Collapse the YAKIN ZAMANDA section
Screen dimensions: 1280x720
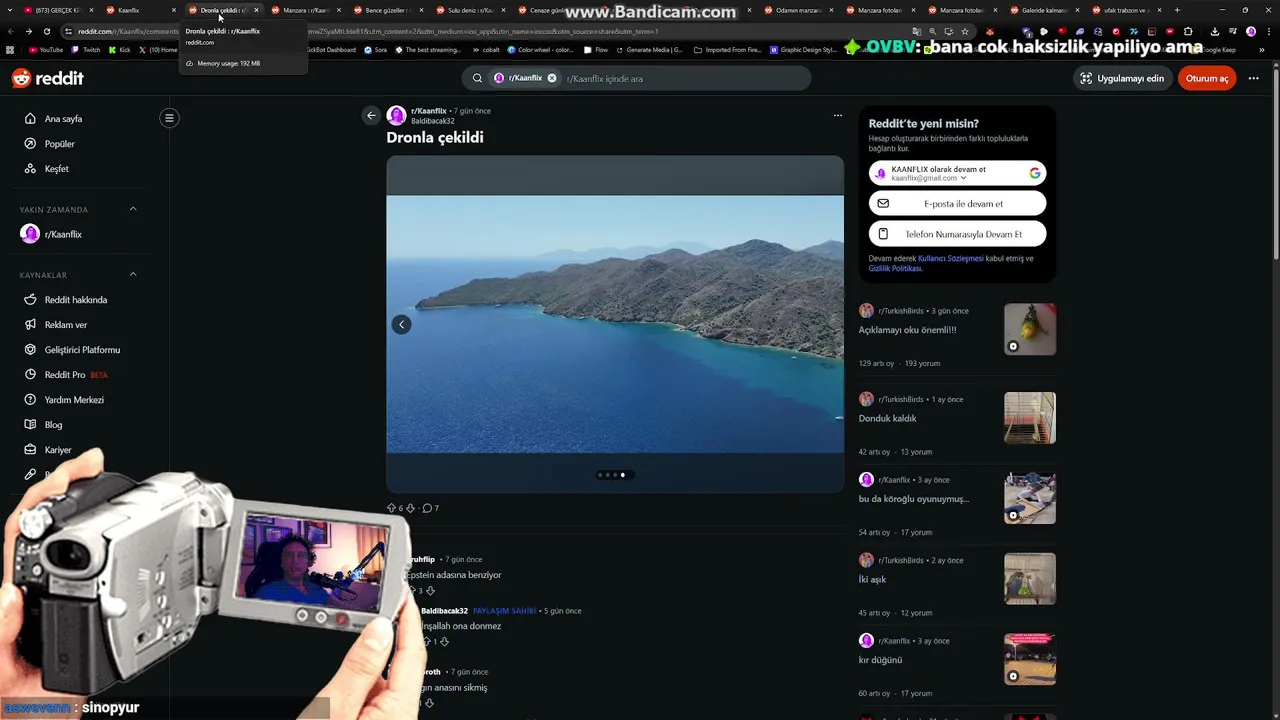click(133, 209)
